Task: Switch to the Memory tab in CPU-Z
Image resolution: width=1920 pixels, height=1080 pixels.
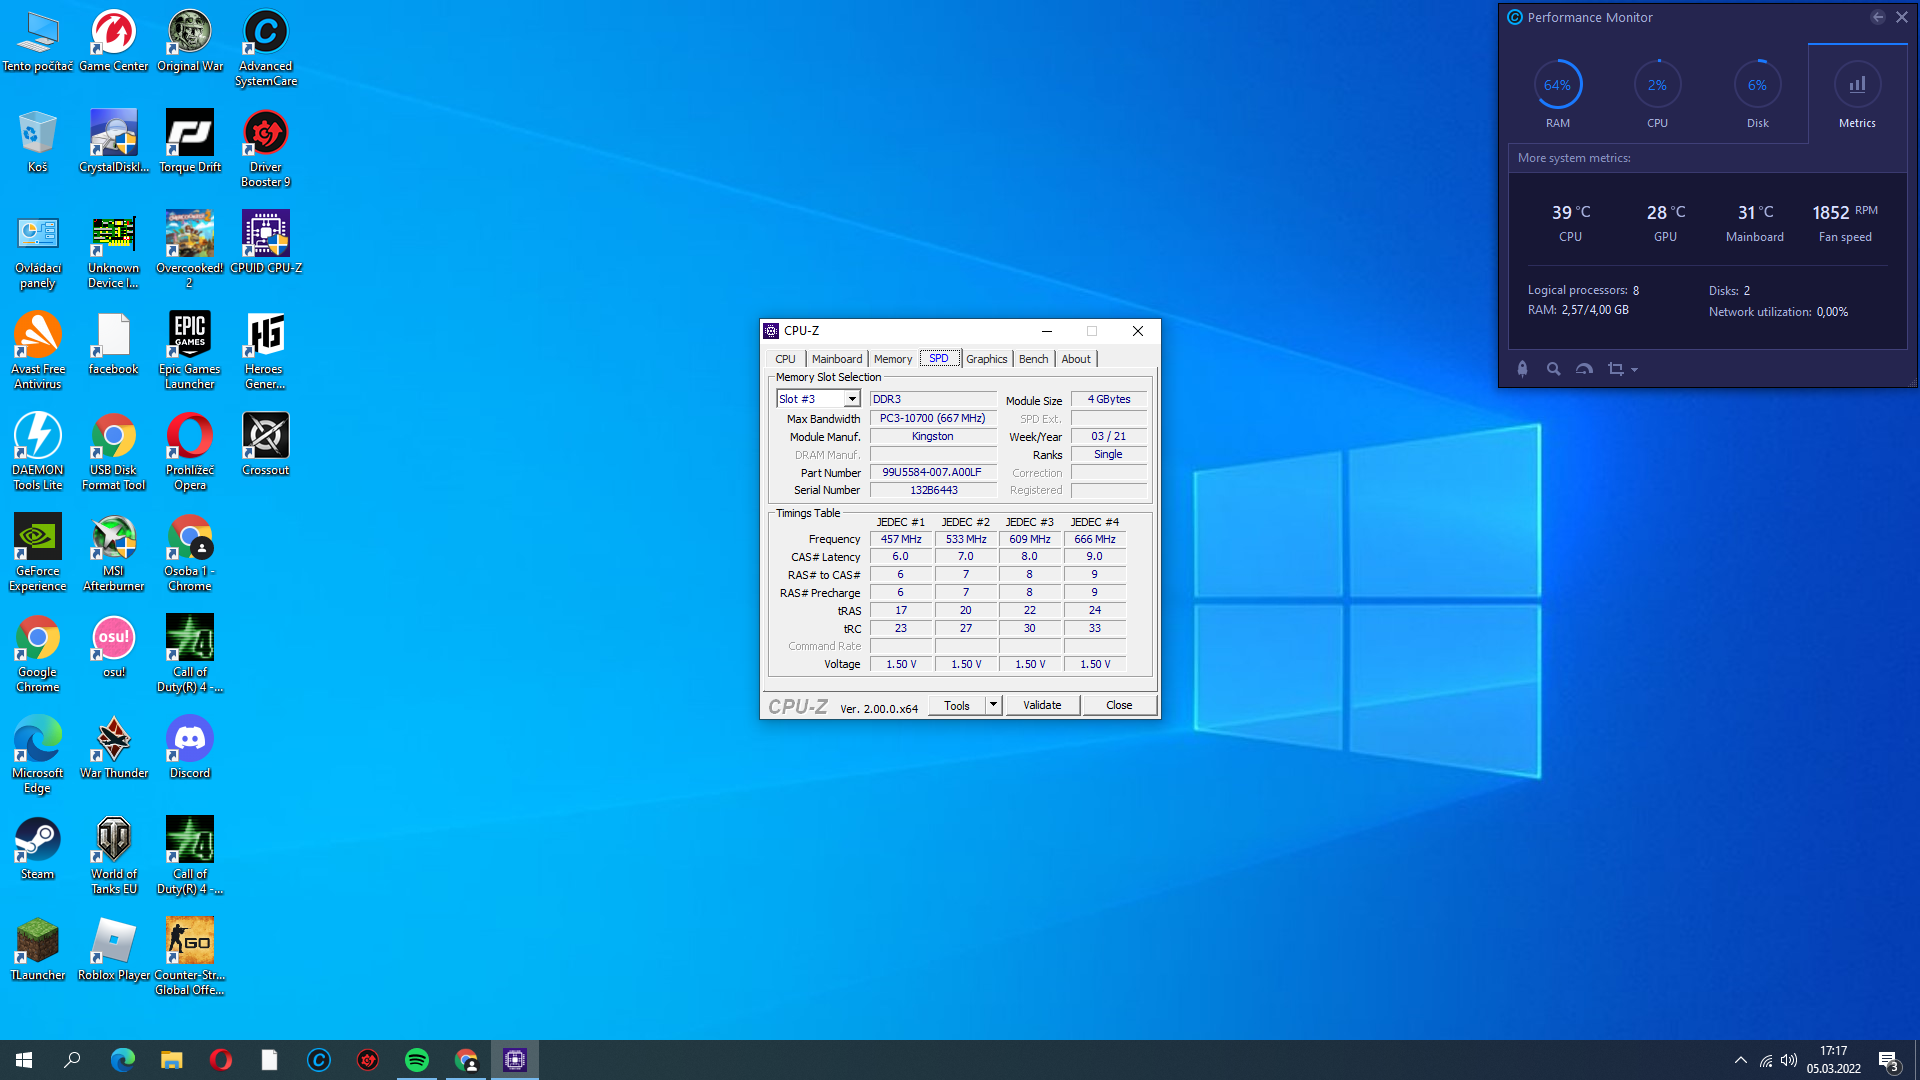Action: click(x=892, y=359)
